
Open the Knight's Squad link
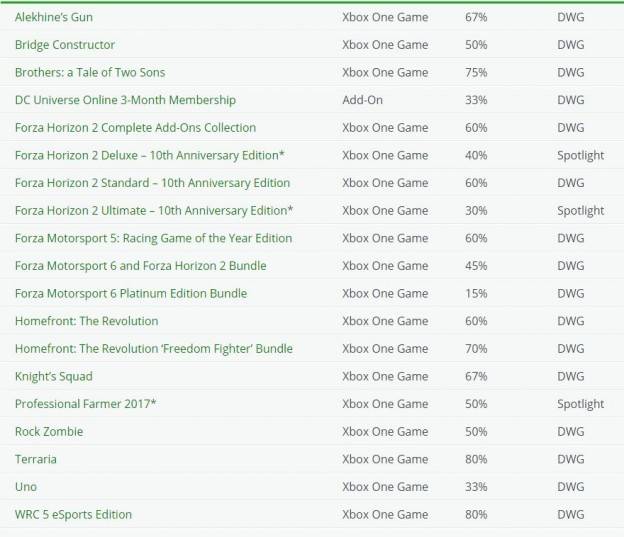[54, 376]
